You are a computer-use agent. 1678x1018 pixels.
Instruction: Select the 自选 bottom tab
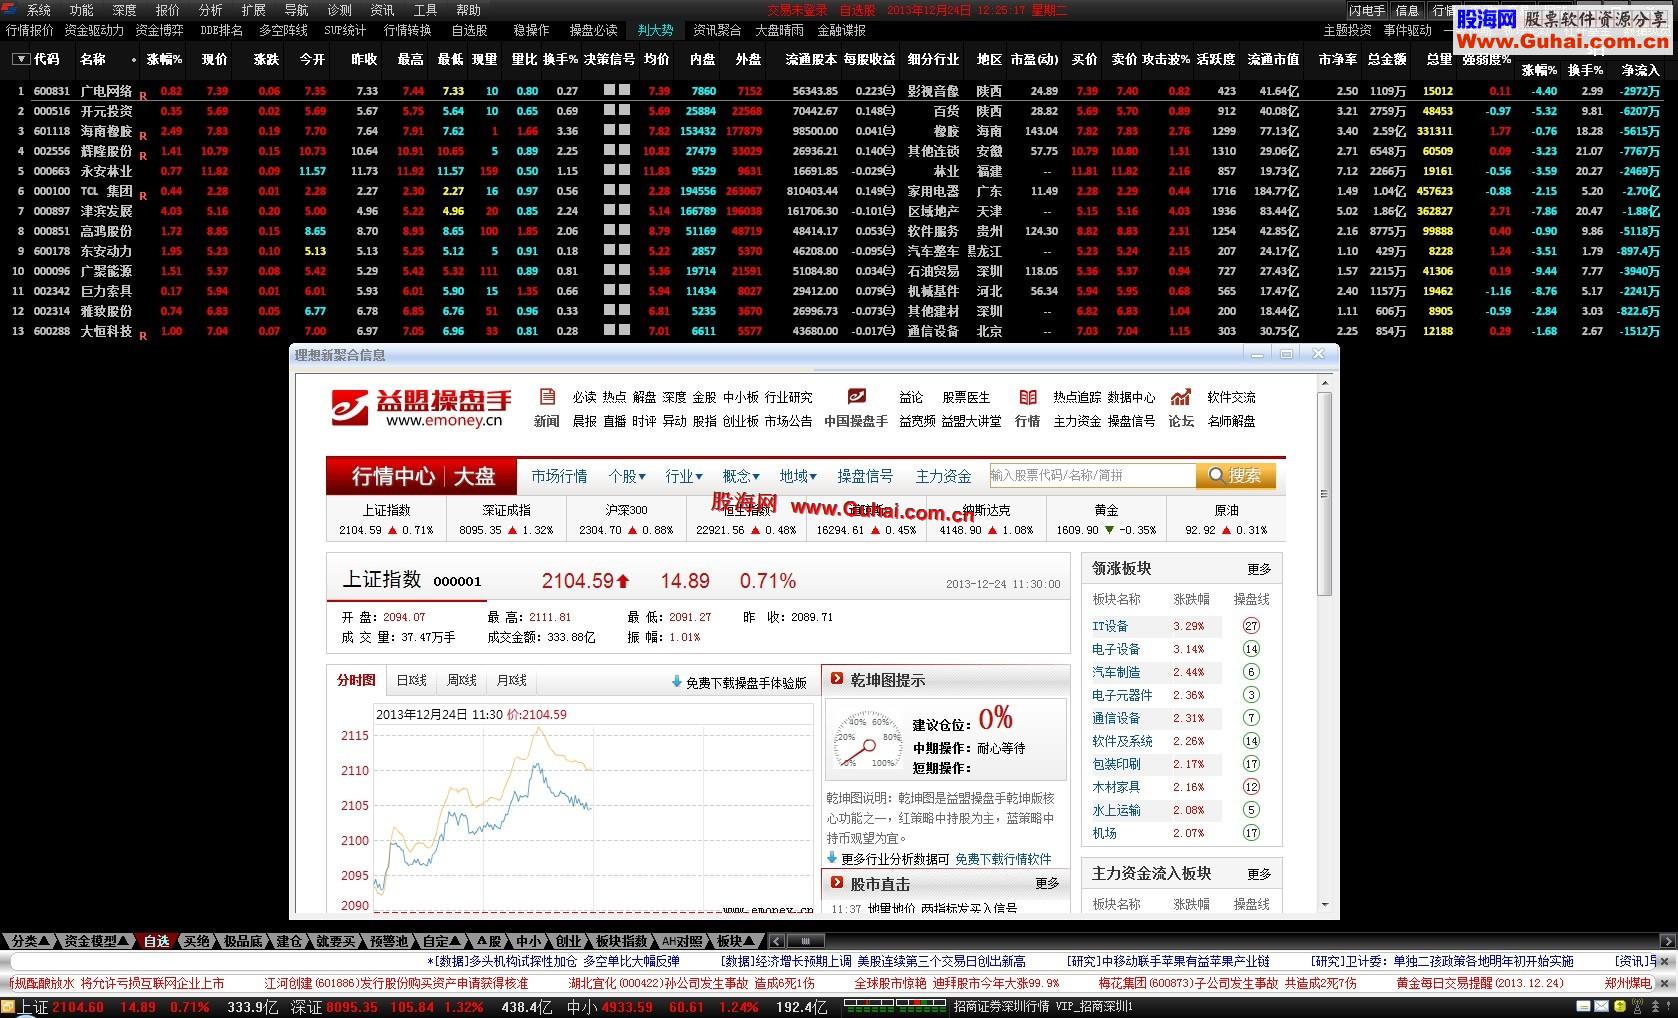[156, 941]
